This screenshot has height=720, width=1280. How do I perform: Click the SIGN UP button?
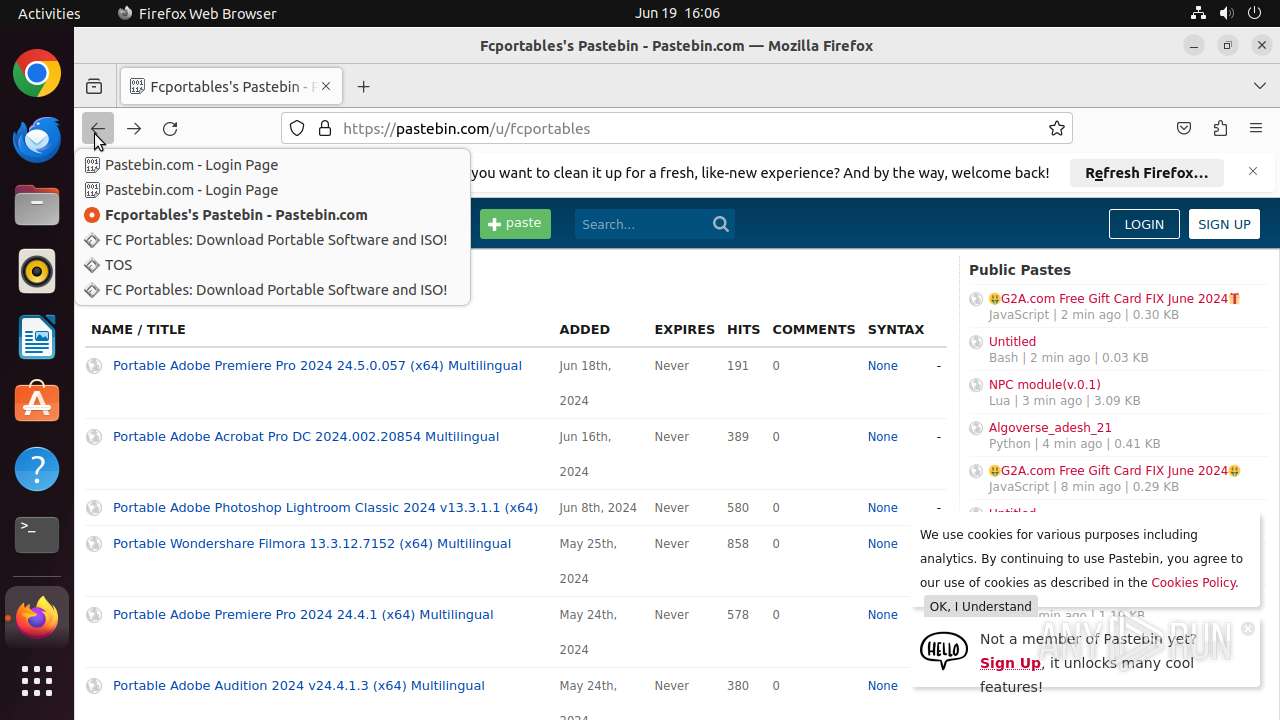1224,224
